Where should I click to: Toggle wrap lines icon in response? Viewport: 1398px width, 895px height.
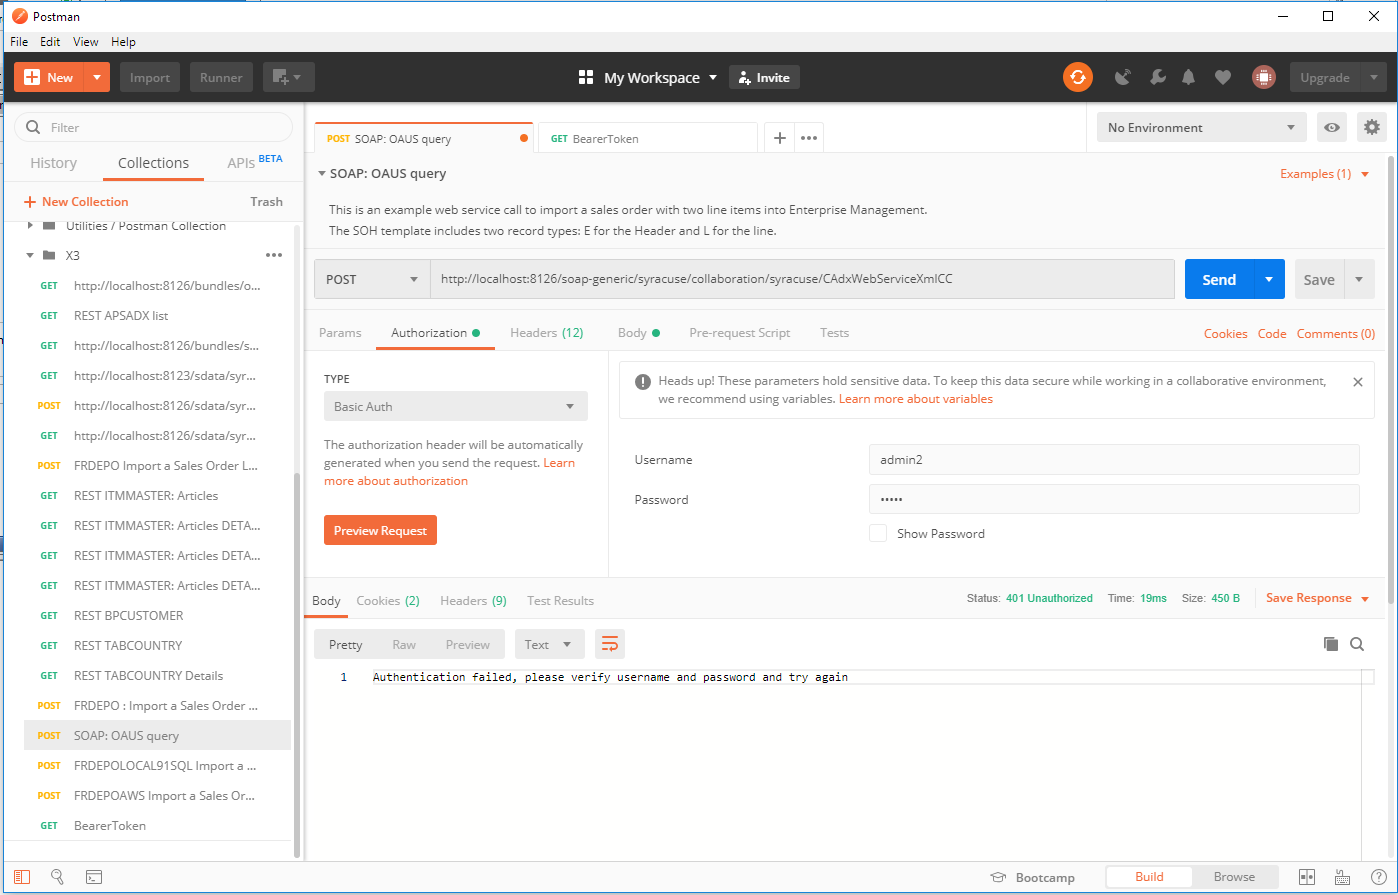[x=610, y=644]
